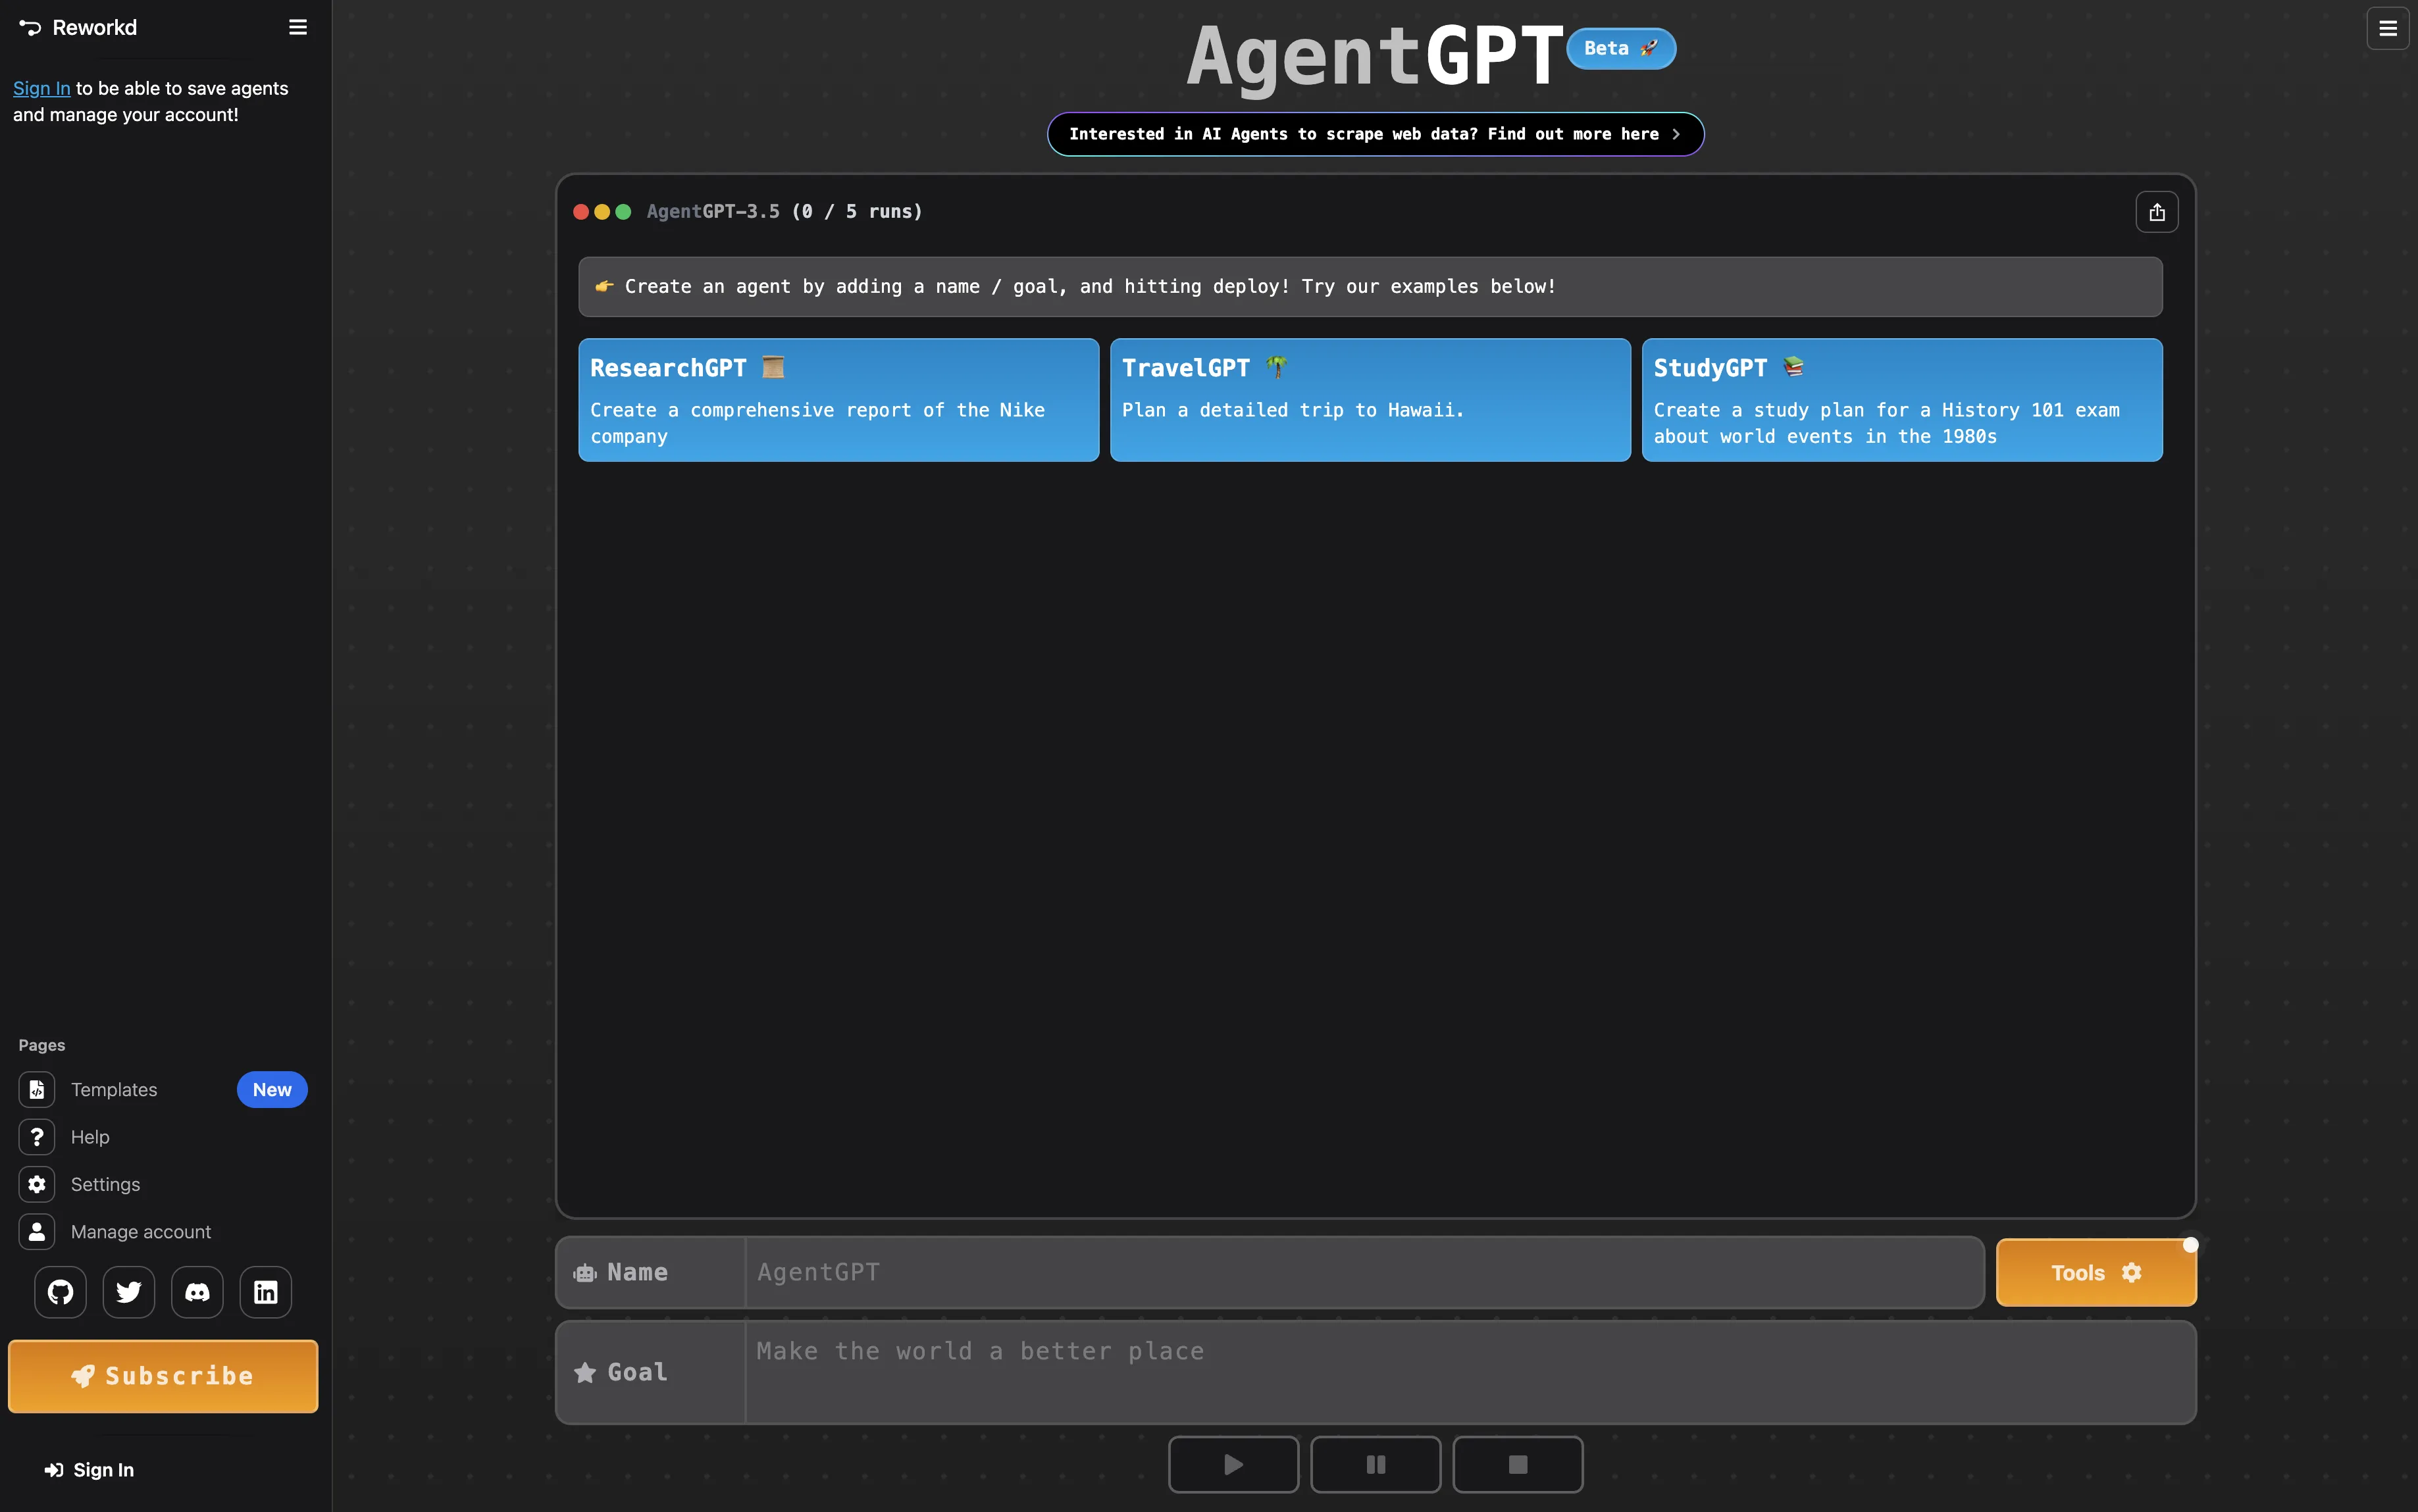This screenshot has width=2418, height=1512.
Task: Open the Tools configuration button
Action: tap(2096, 1272)
